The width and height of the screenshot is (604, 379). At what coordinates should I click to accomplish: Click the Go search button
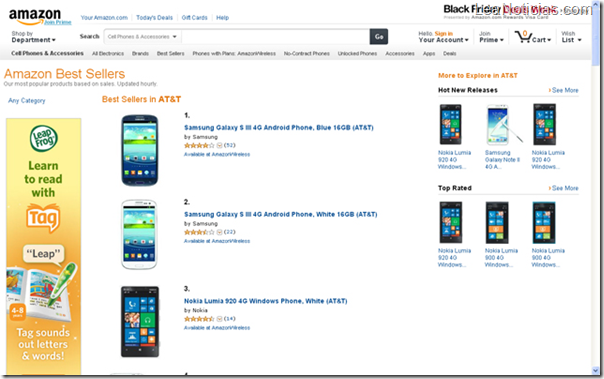tap(379, 37)
